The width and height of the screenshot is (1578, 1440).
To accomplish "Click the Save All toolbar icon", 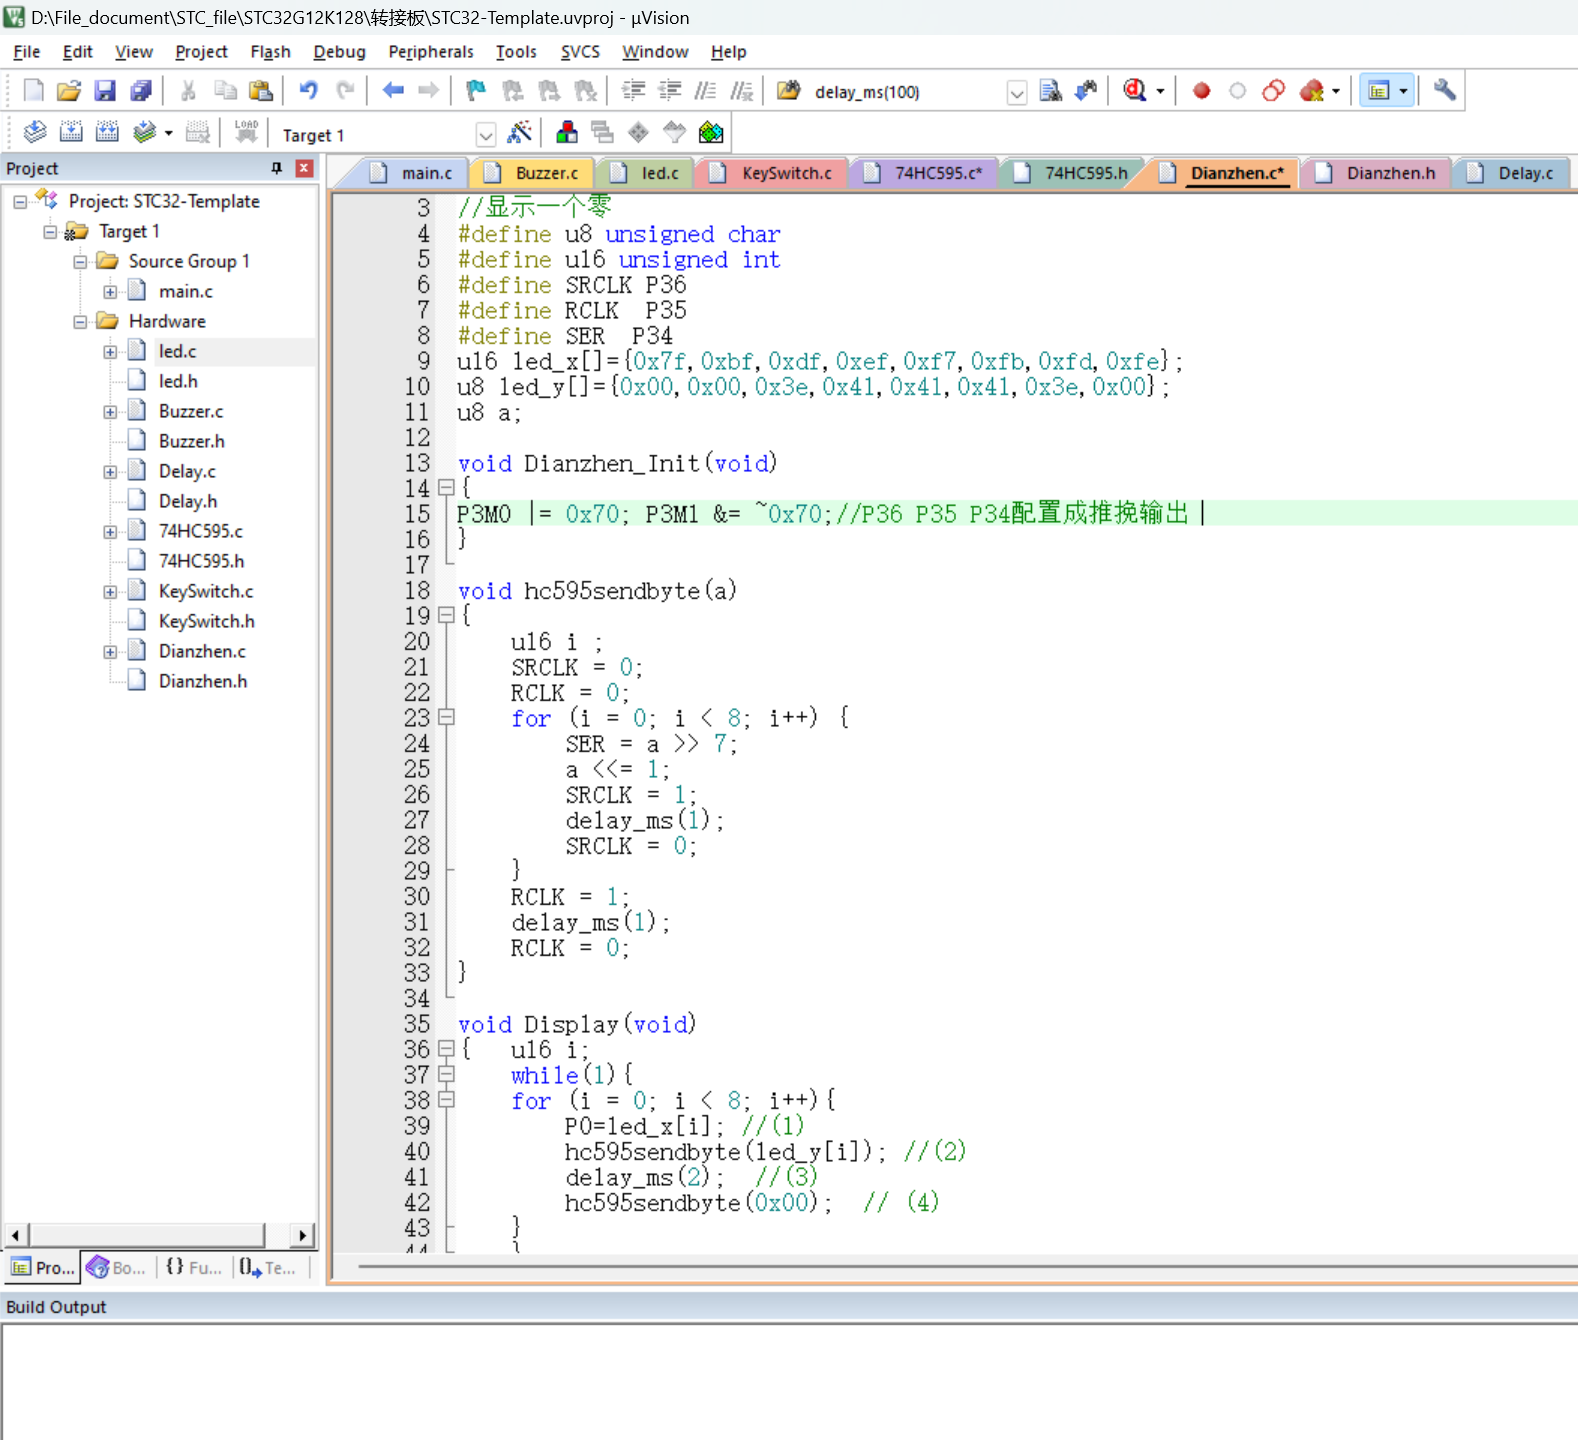I will [x=141, y=91].
